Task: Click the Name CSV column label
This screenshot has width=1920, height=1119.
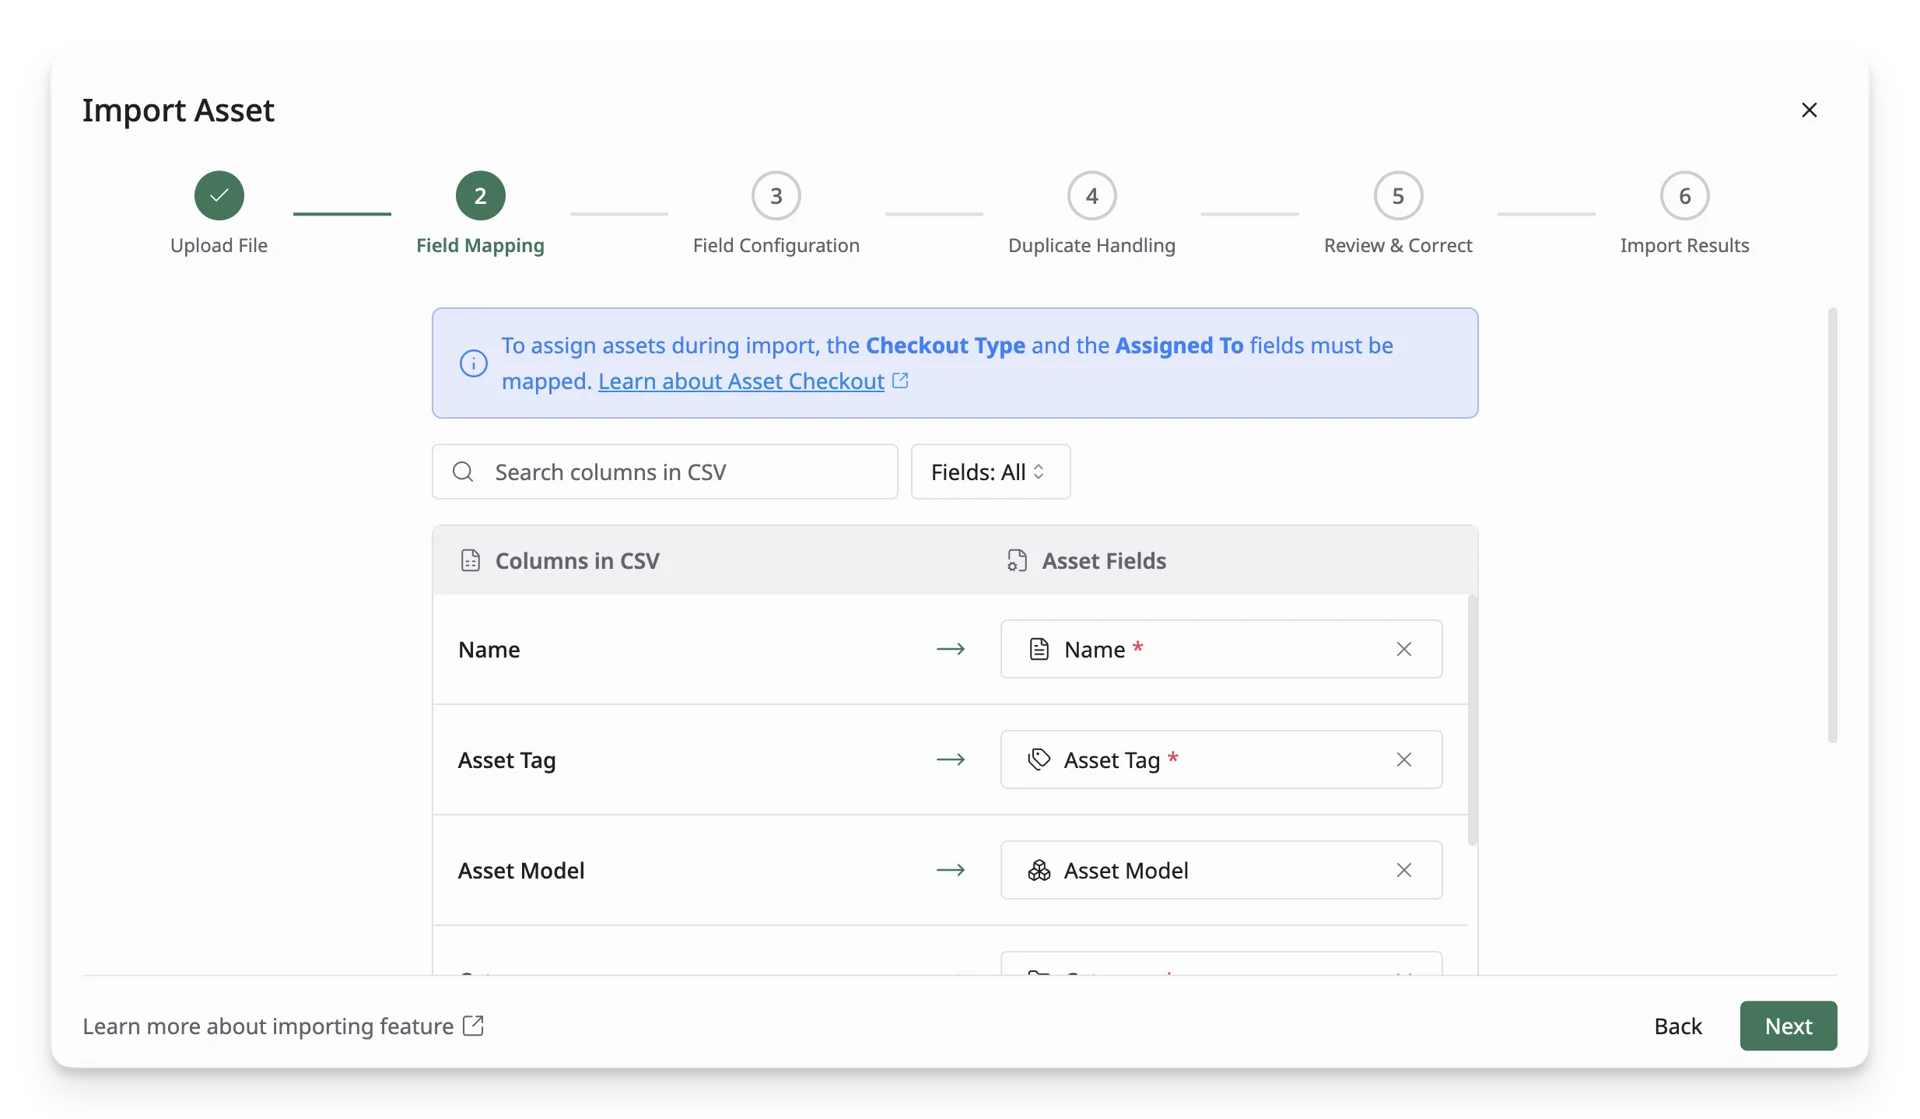Action: coord(489,649)
